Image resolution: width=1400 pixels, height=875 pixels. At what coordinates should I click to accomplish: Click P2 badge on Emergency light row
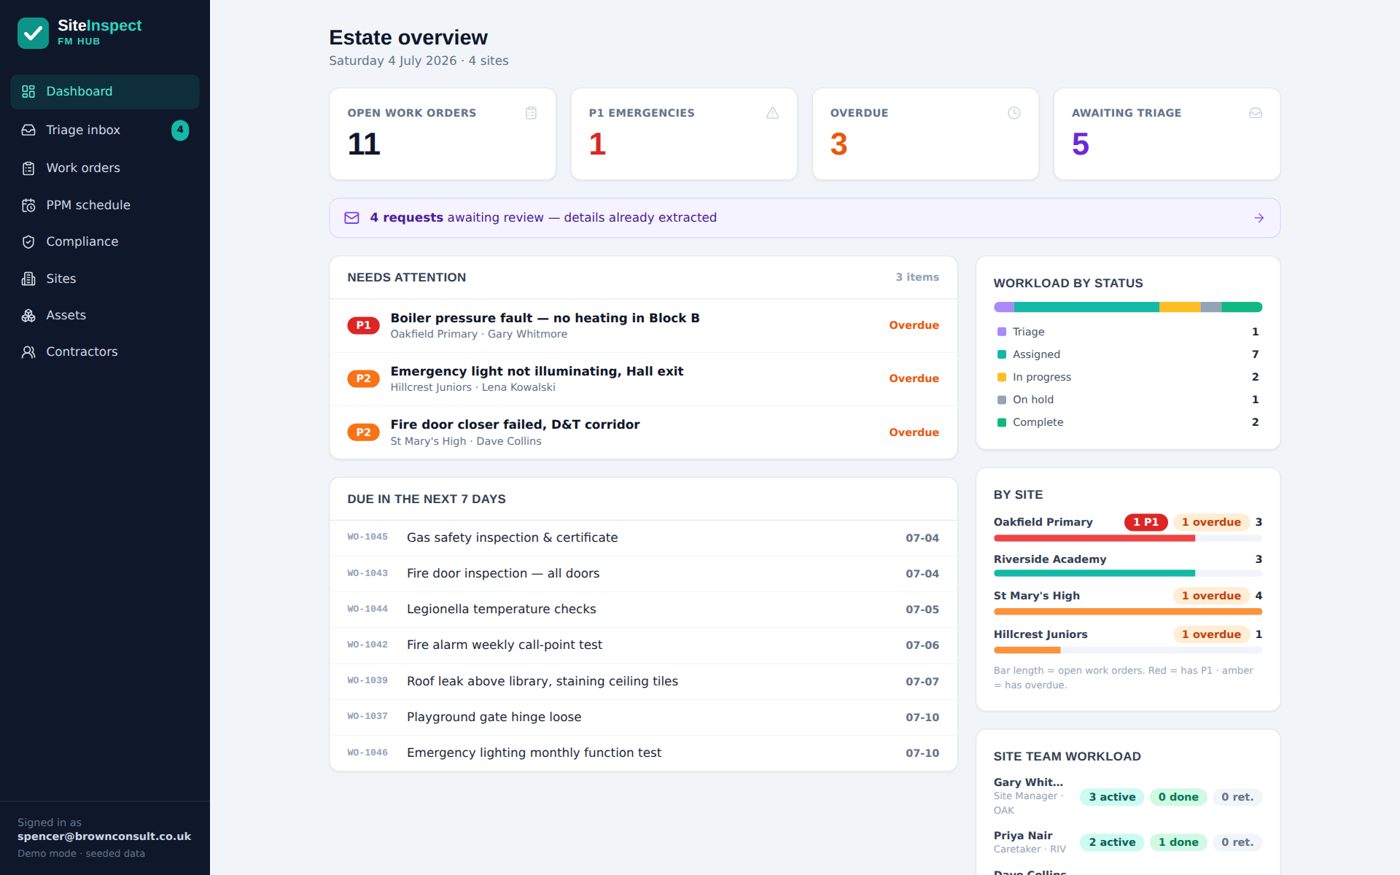click(363, 379)
